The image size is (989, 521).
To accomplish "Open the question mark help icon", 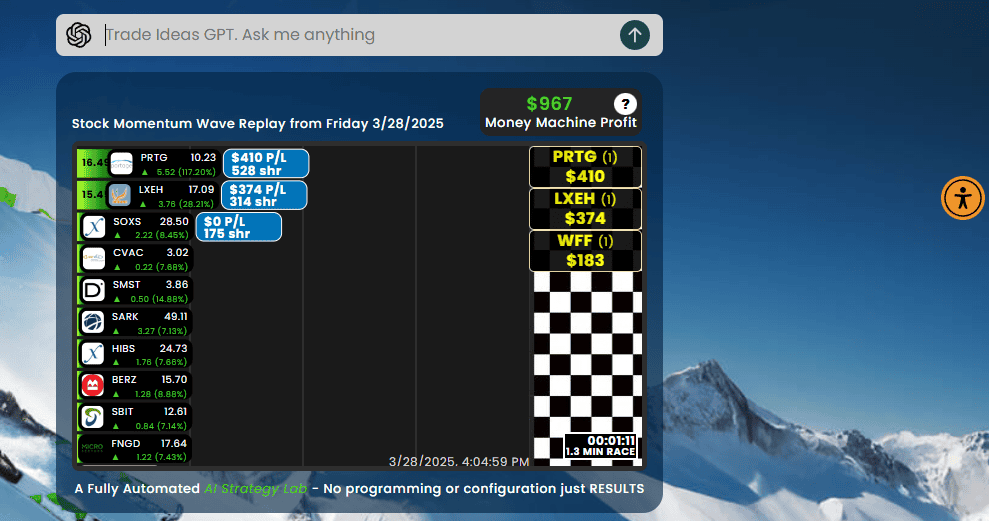I will (x=625, y=104).
